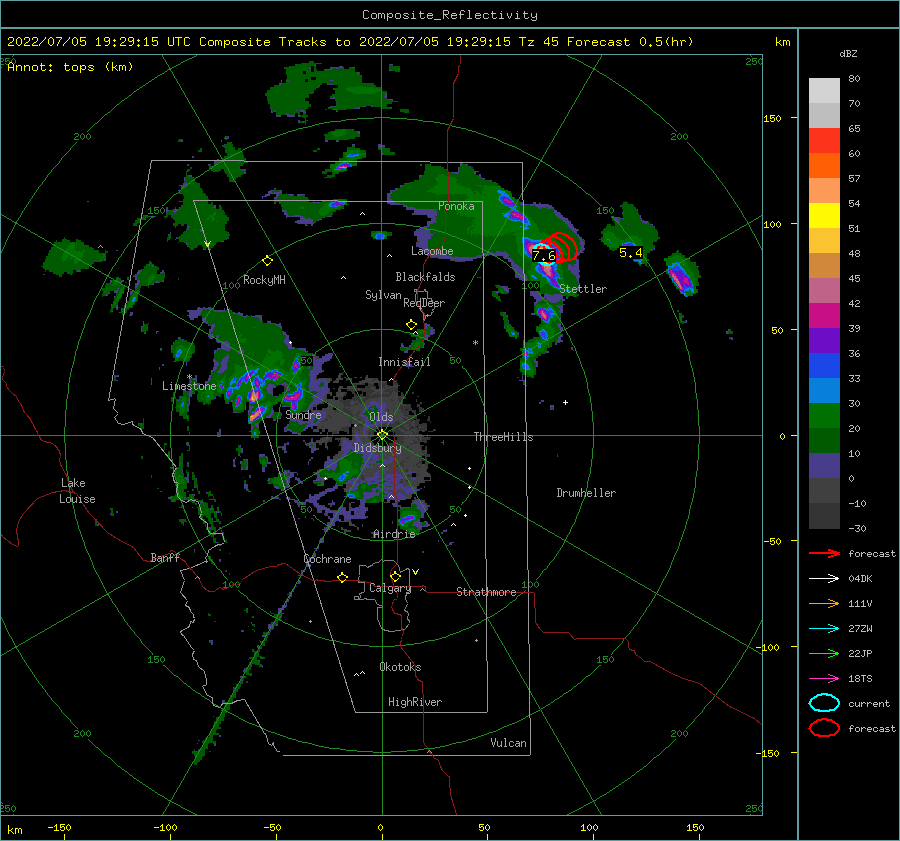Click the Vulcan town label
Screen dimensions: 900x841
(x=508, y=743)
